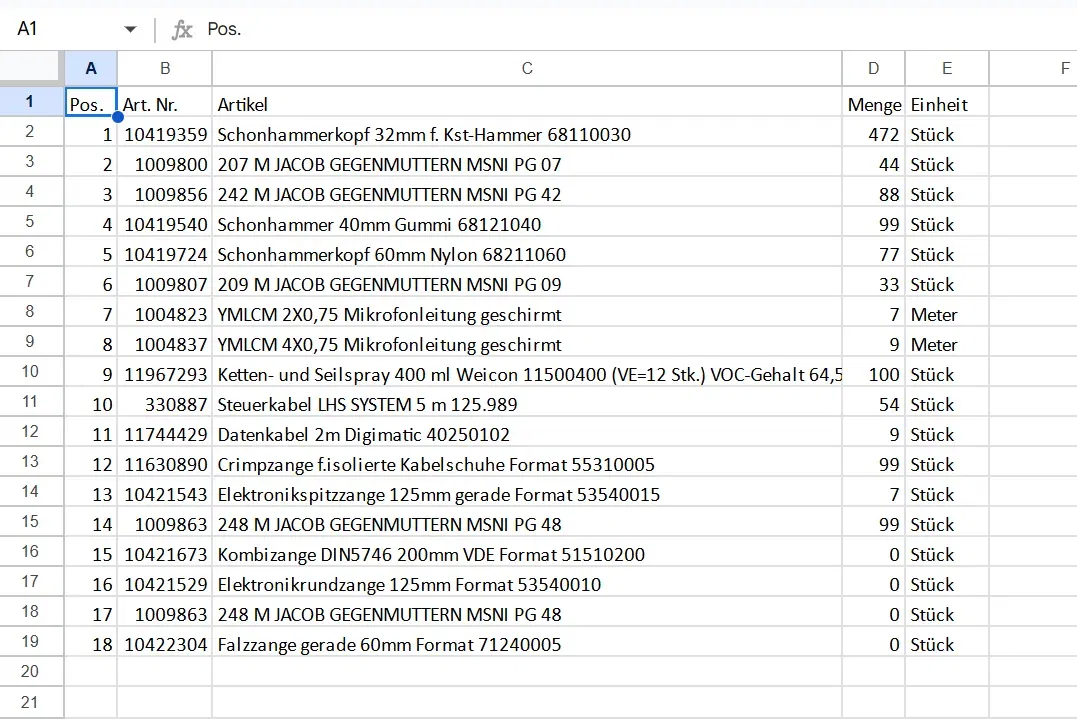Viewport: 1077px width, 719px height.
Task: Select row 10 header
Action: coord(30,372)
